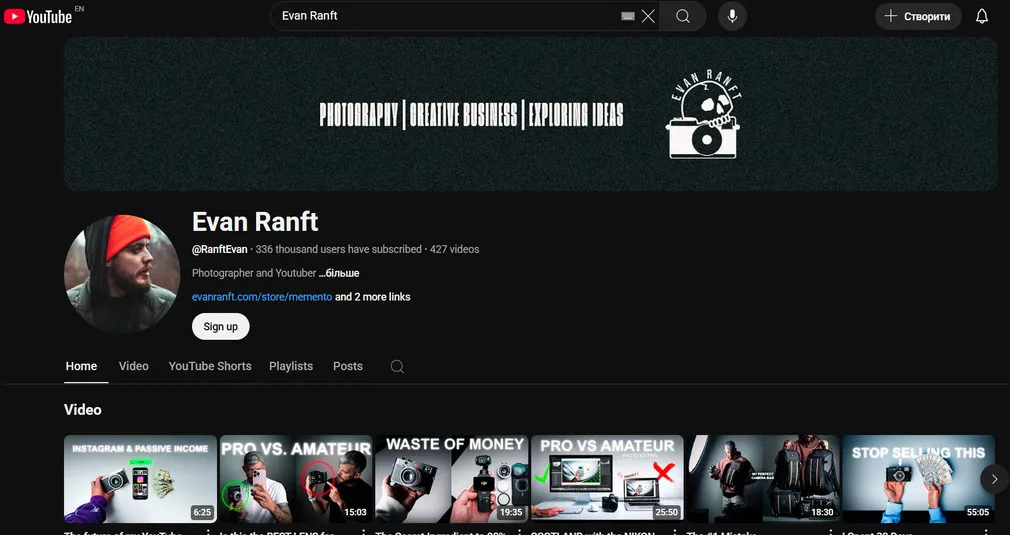Expand "and 2 more links" list
1010x535 pixels.
pos(372,297)
